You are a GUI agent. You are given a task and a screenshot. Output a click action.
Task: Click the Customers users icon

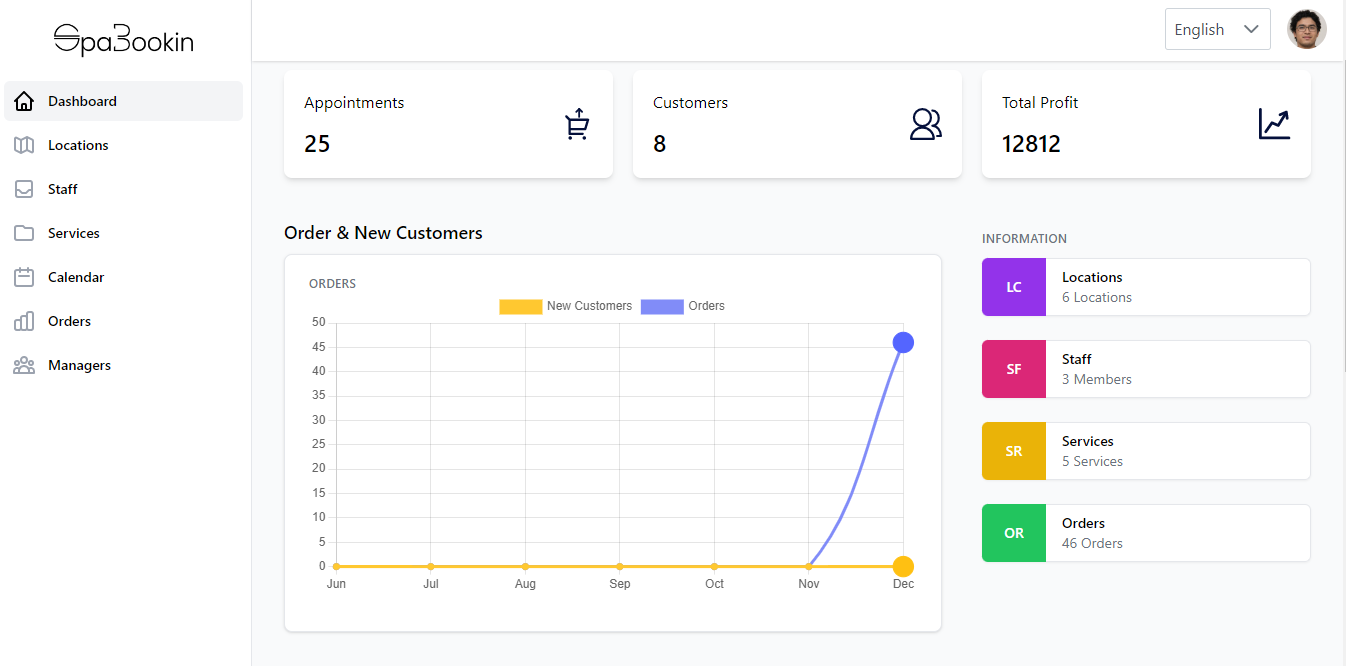(926, 124)
